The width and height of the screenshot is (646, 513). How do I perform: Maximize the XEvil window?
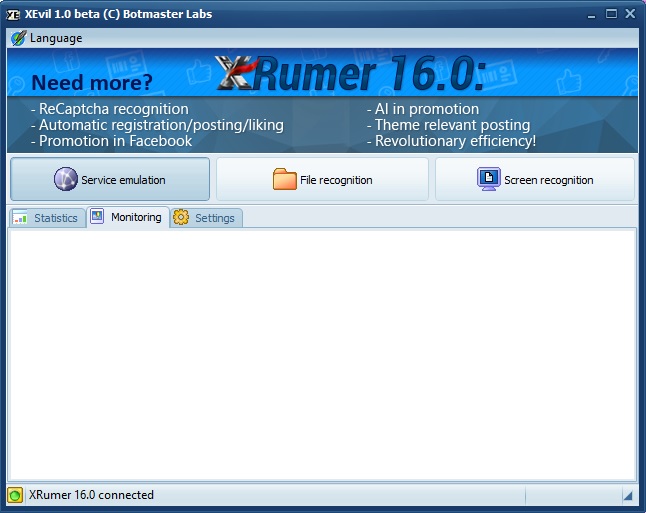[611, 14]
